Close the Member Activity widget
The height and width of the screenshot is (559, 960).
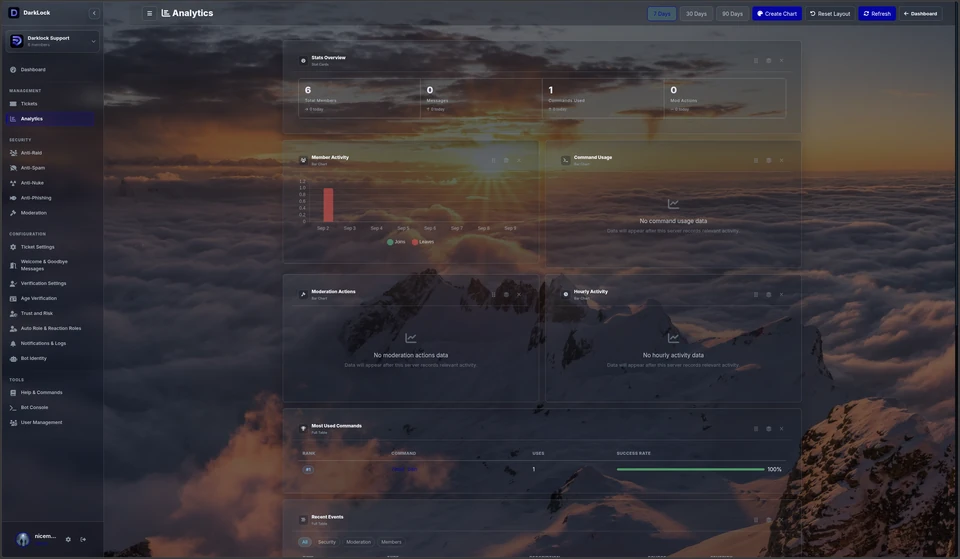[x=519, y=160]
